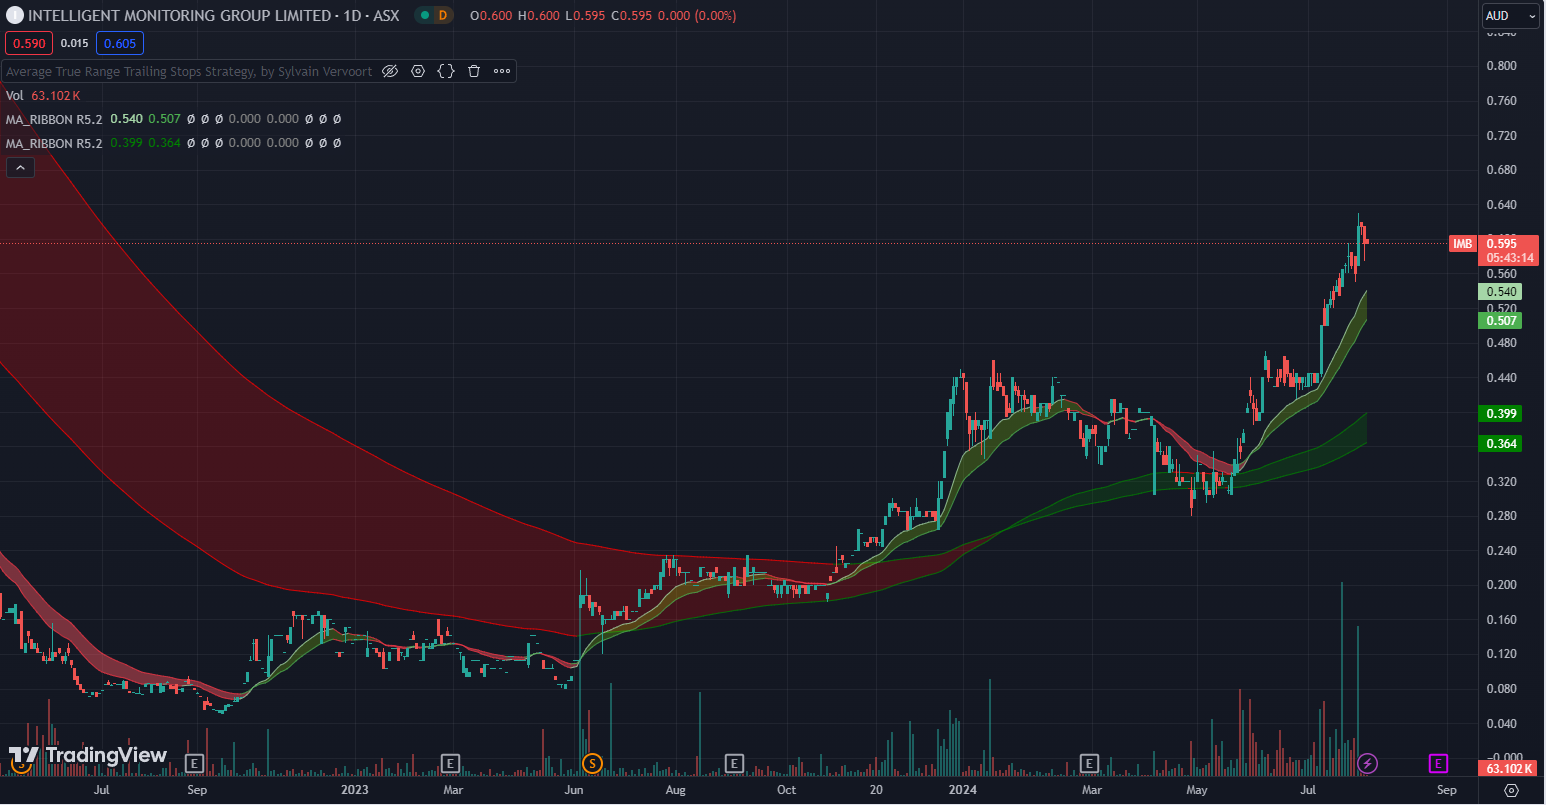The height and width of the screenshot is (805, 1546).
Task: Click the Vol indicator legend label
Action: 15,95
